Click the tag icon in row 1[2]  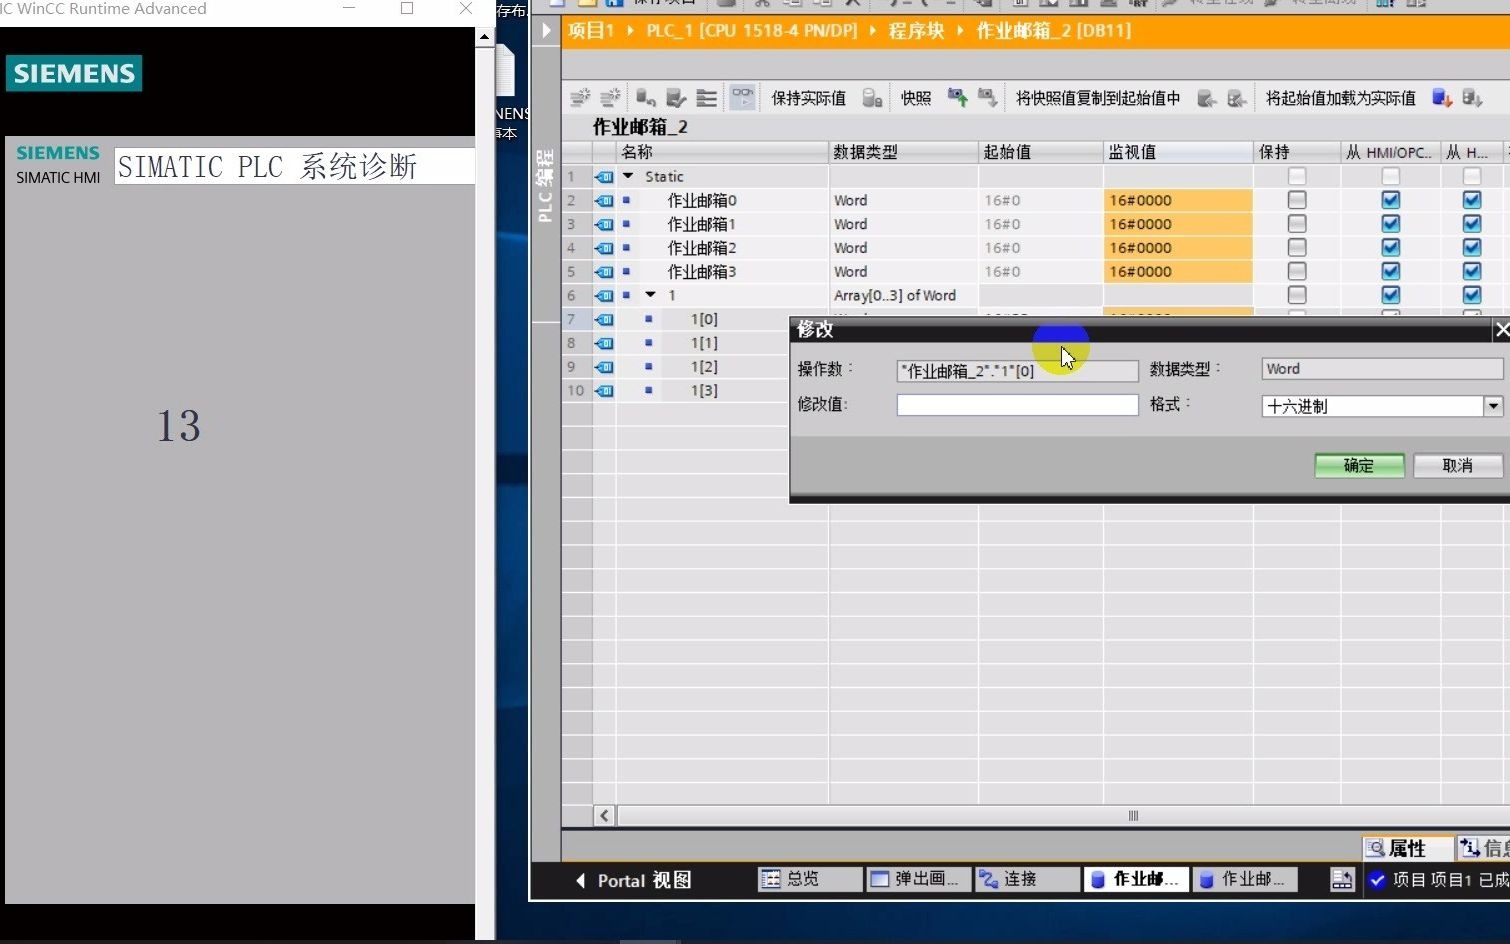click(x=604, y=367)
